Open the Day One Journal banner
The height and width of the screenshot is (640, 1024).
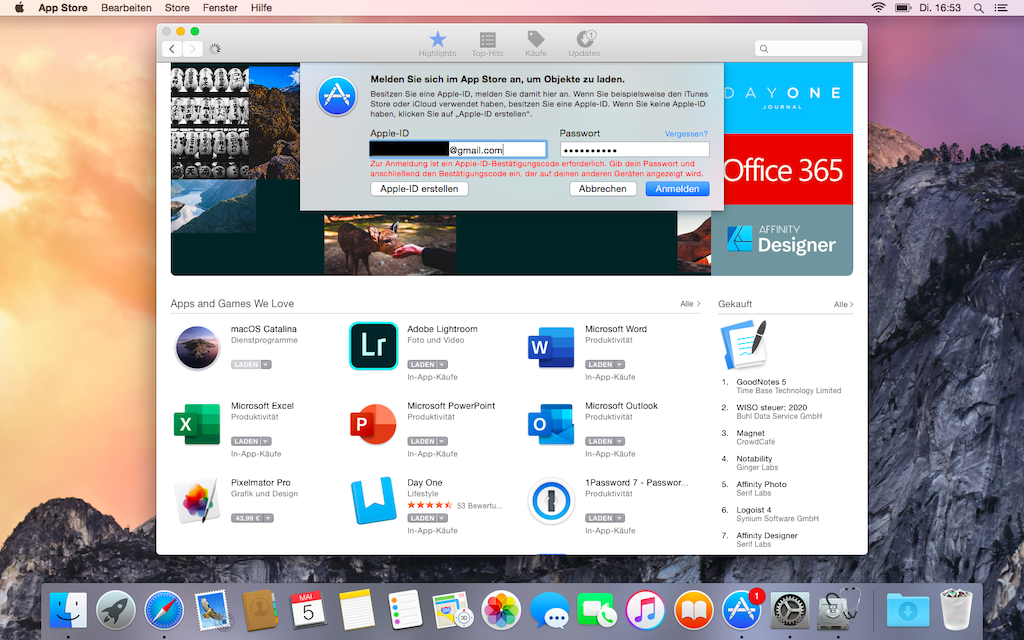788,98
